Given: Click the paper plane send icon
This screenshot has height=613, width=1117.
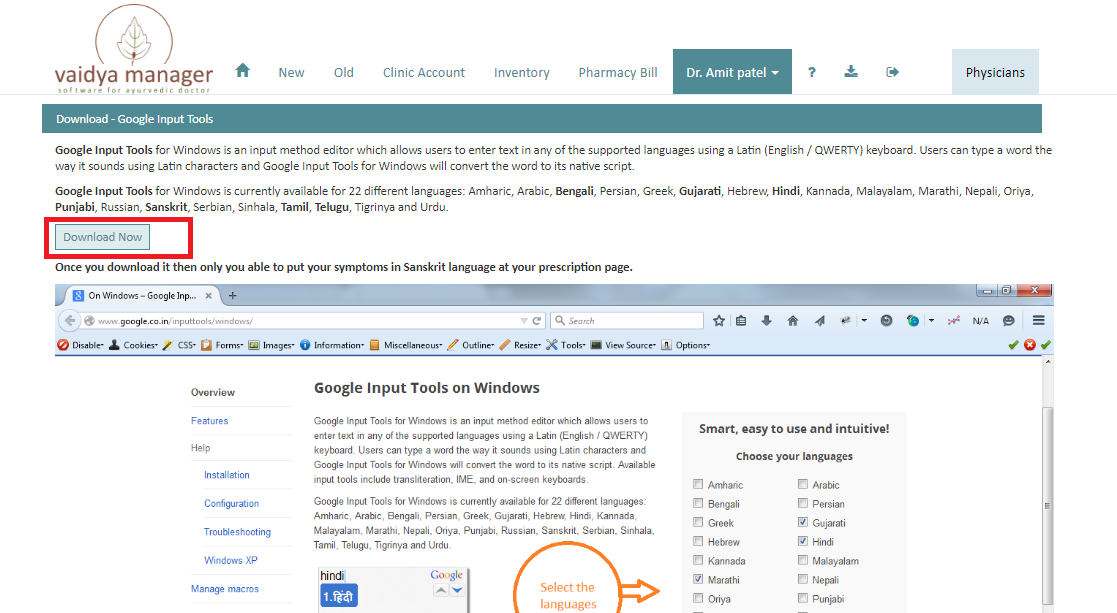Looking at the screenshot, I should pyautogui.click(x=819, y=321).
